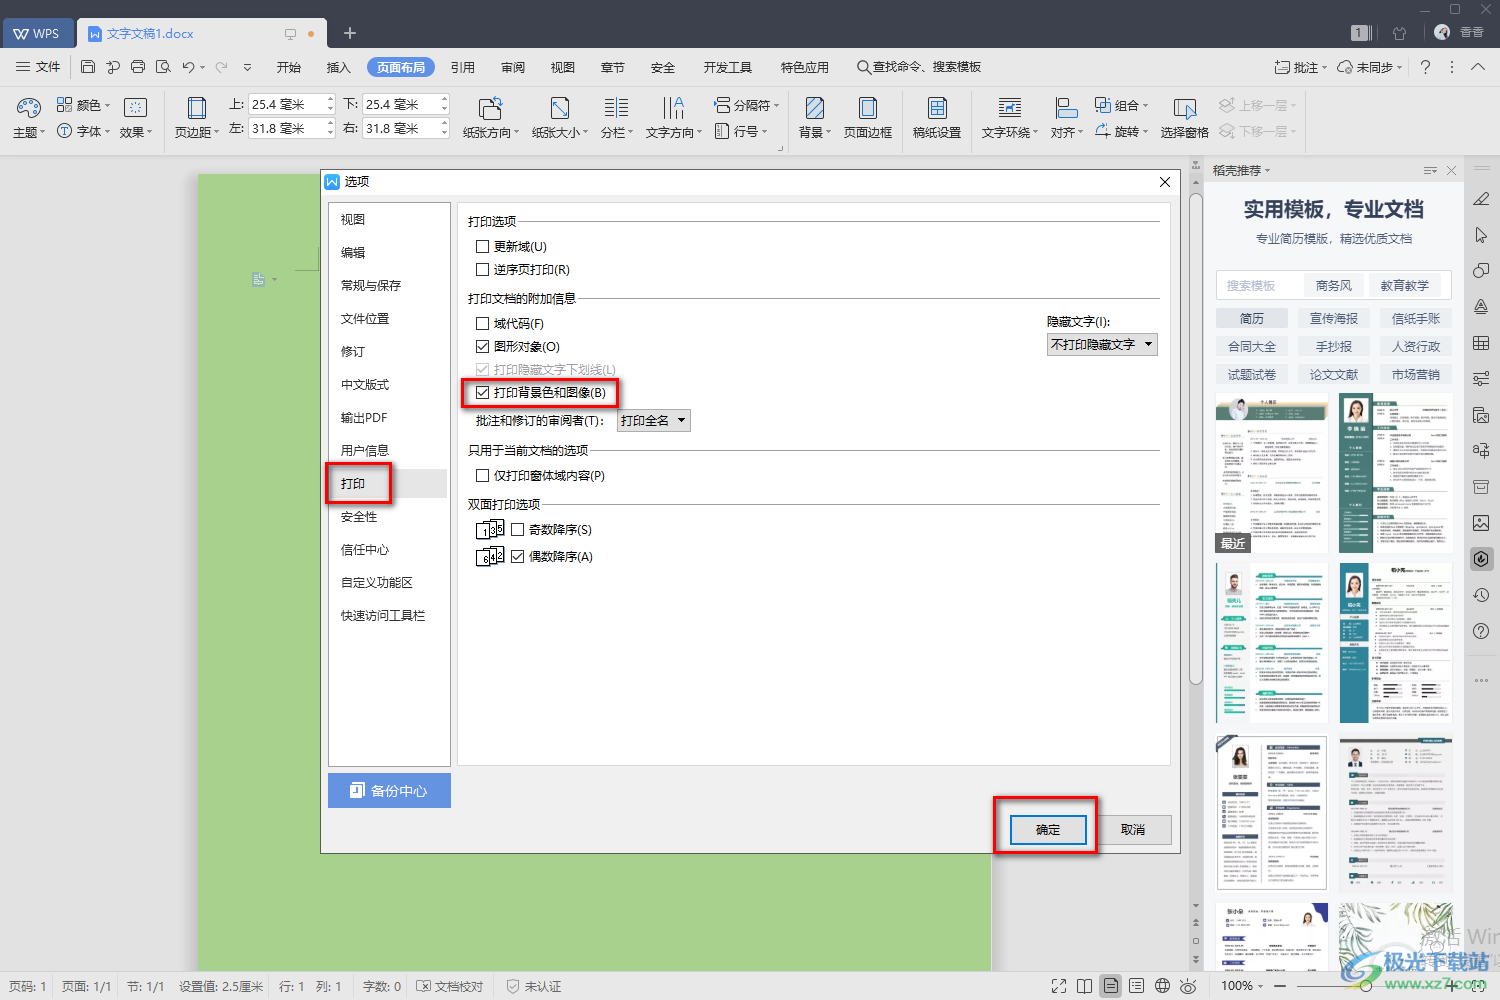Click the Spell Check (文档校对) status item
Screen dimensions: 1500x1000
point(450,986)
